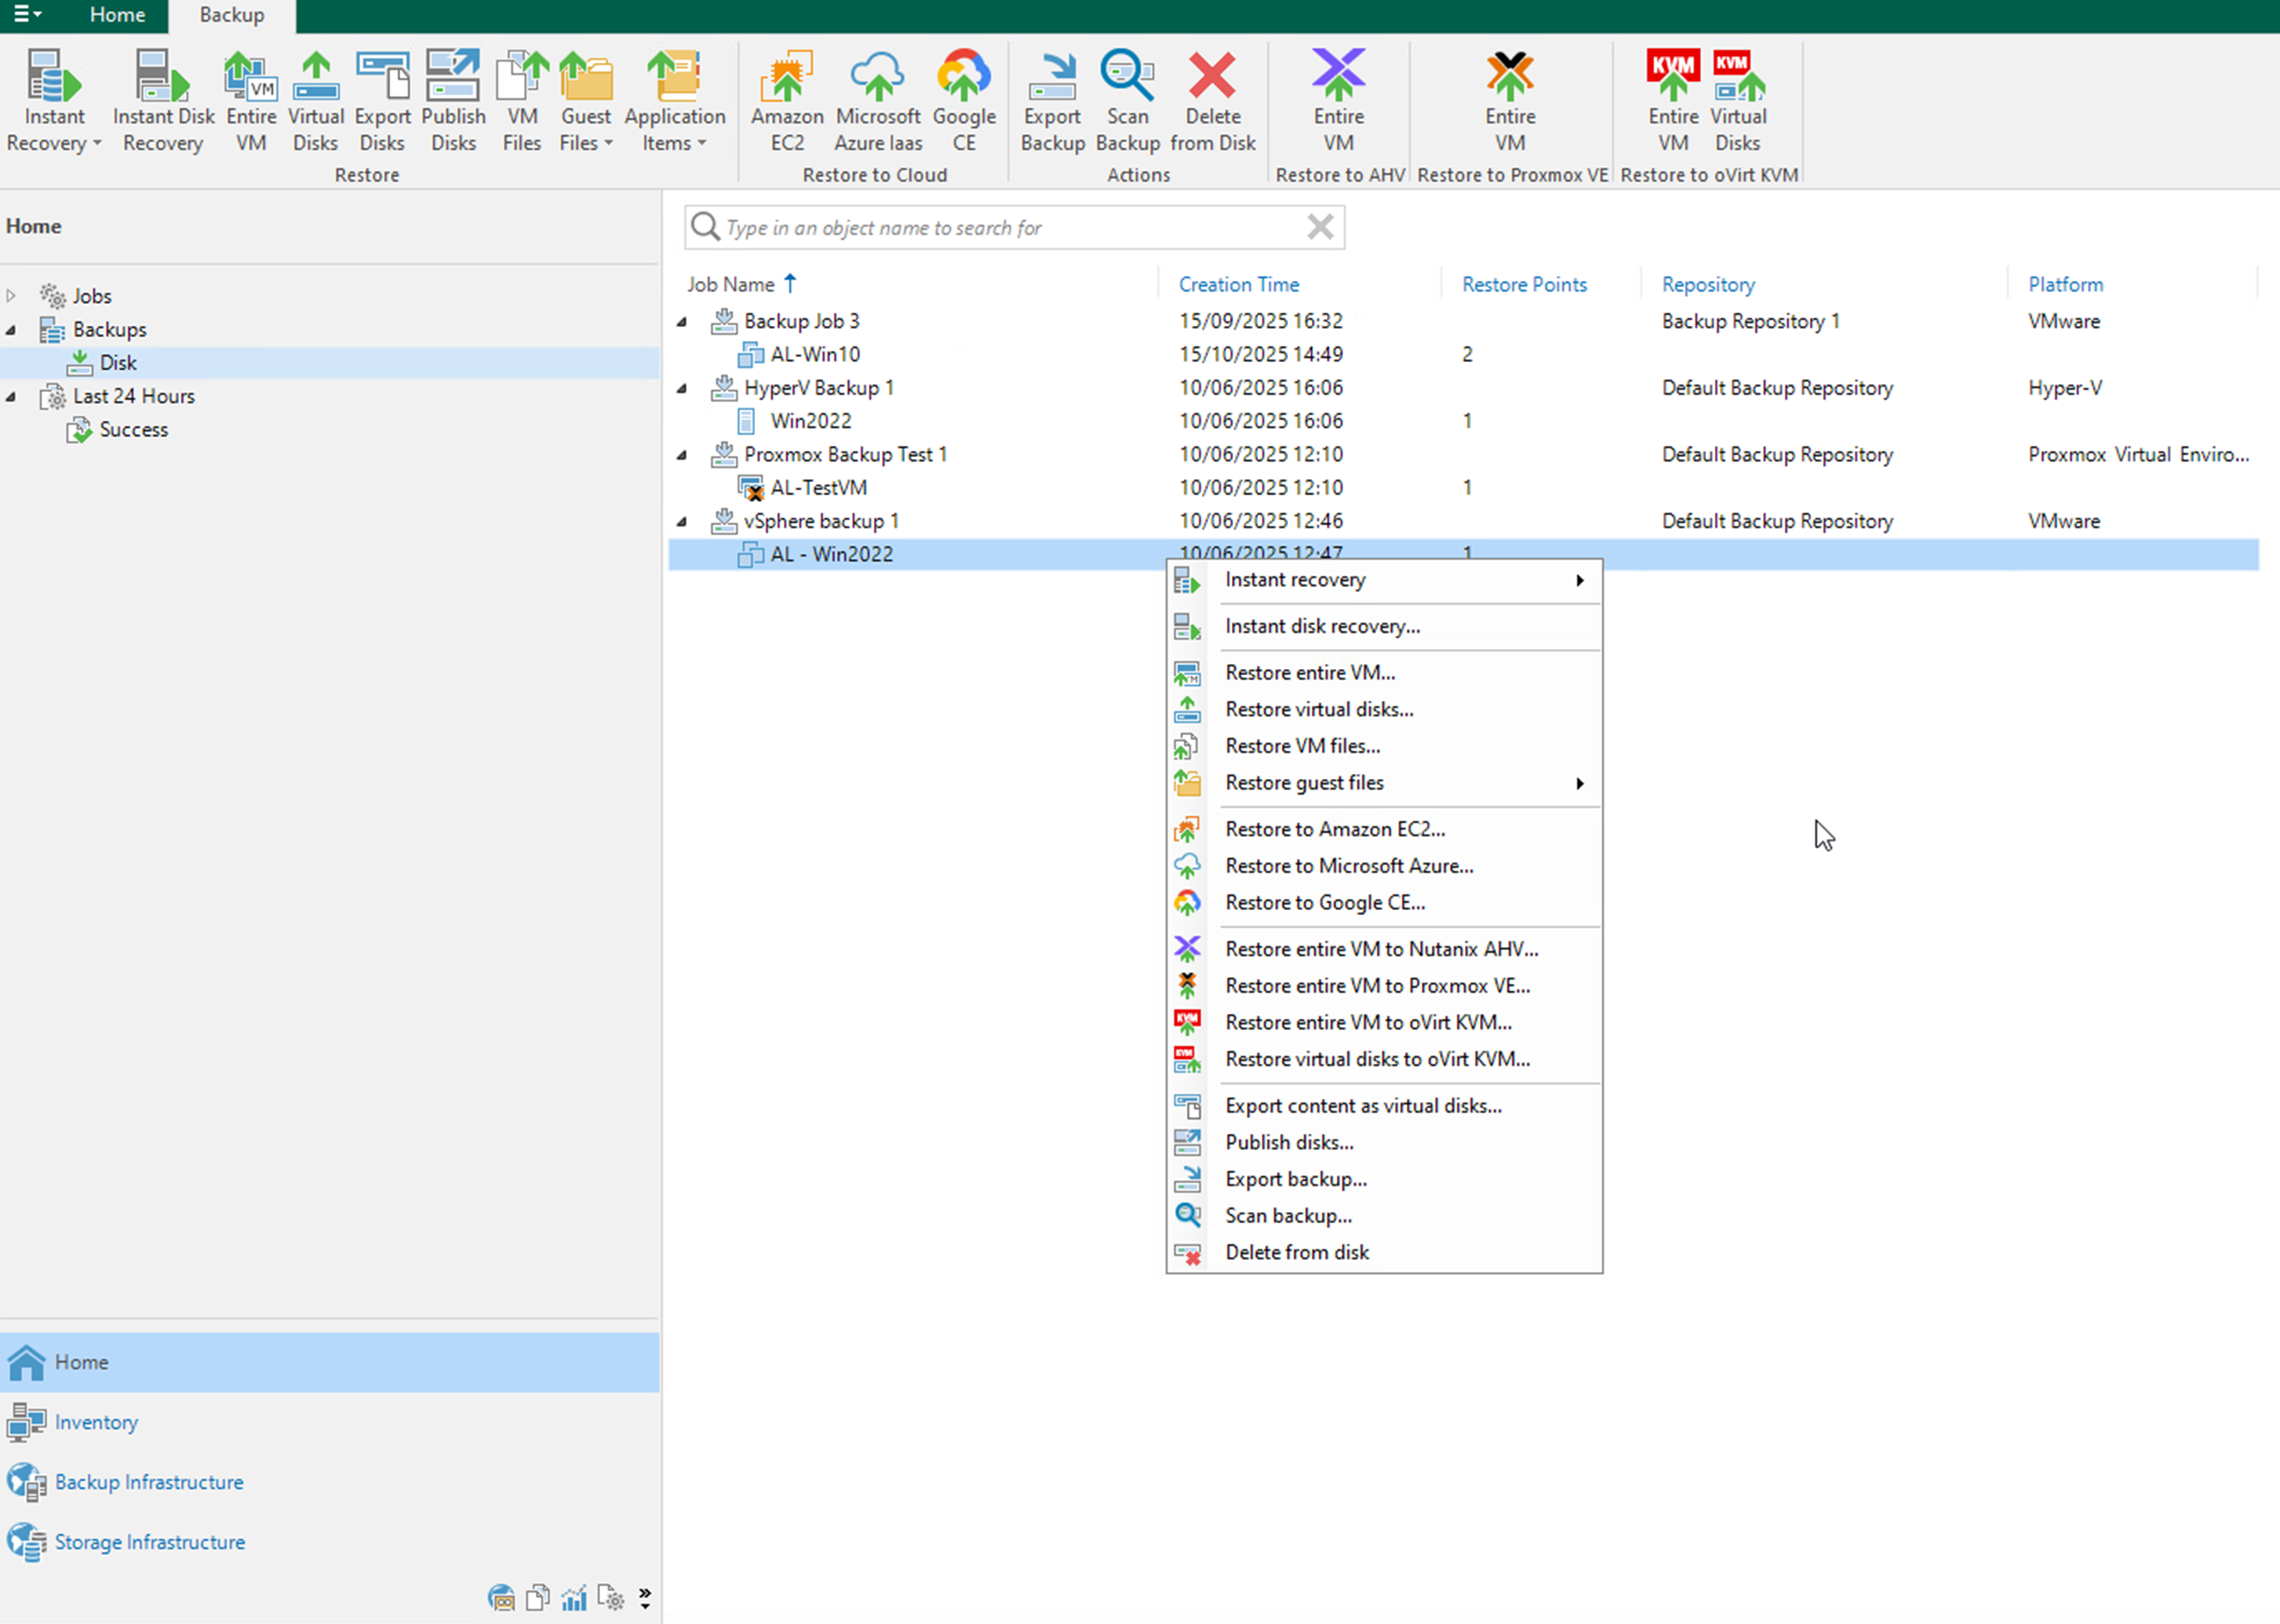Expand the Jobs tree node
Screen dimensions: 2280x1624
click(11, 296)
